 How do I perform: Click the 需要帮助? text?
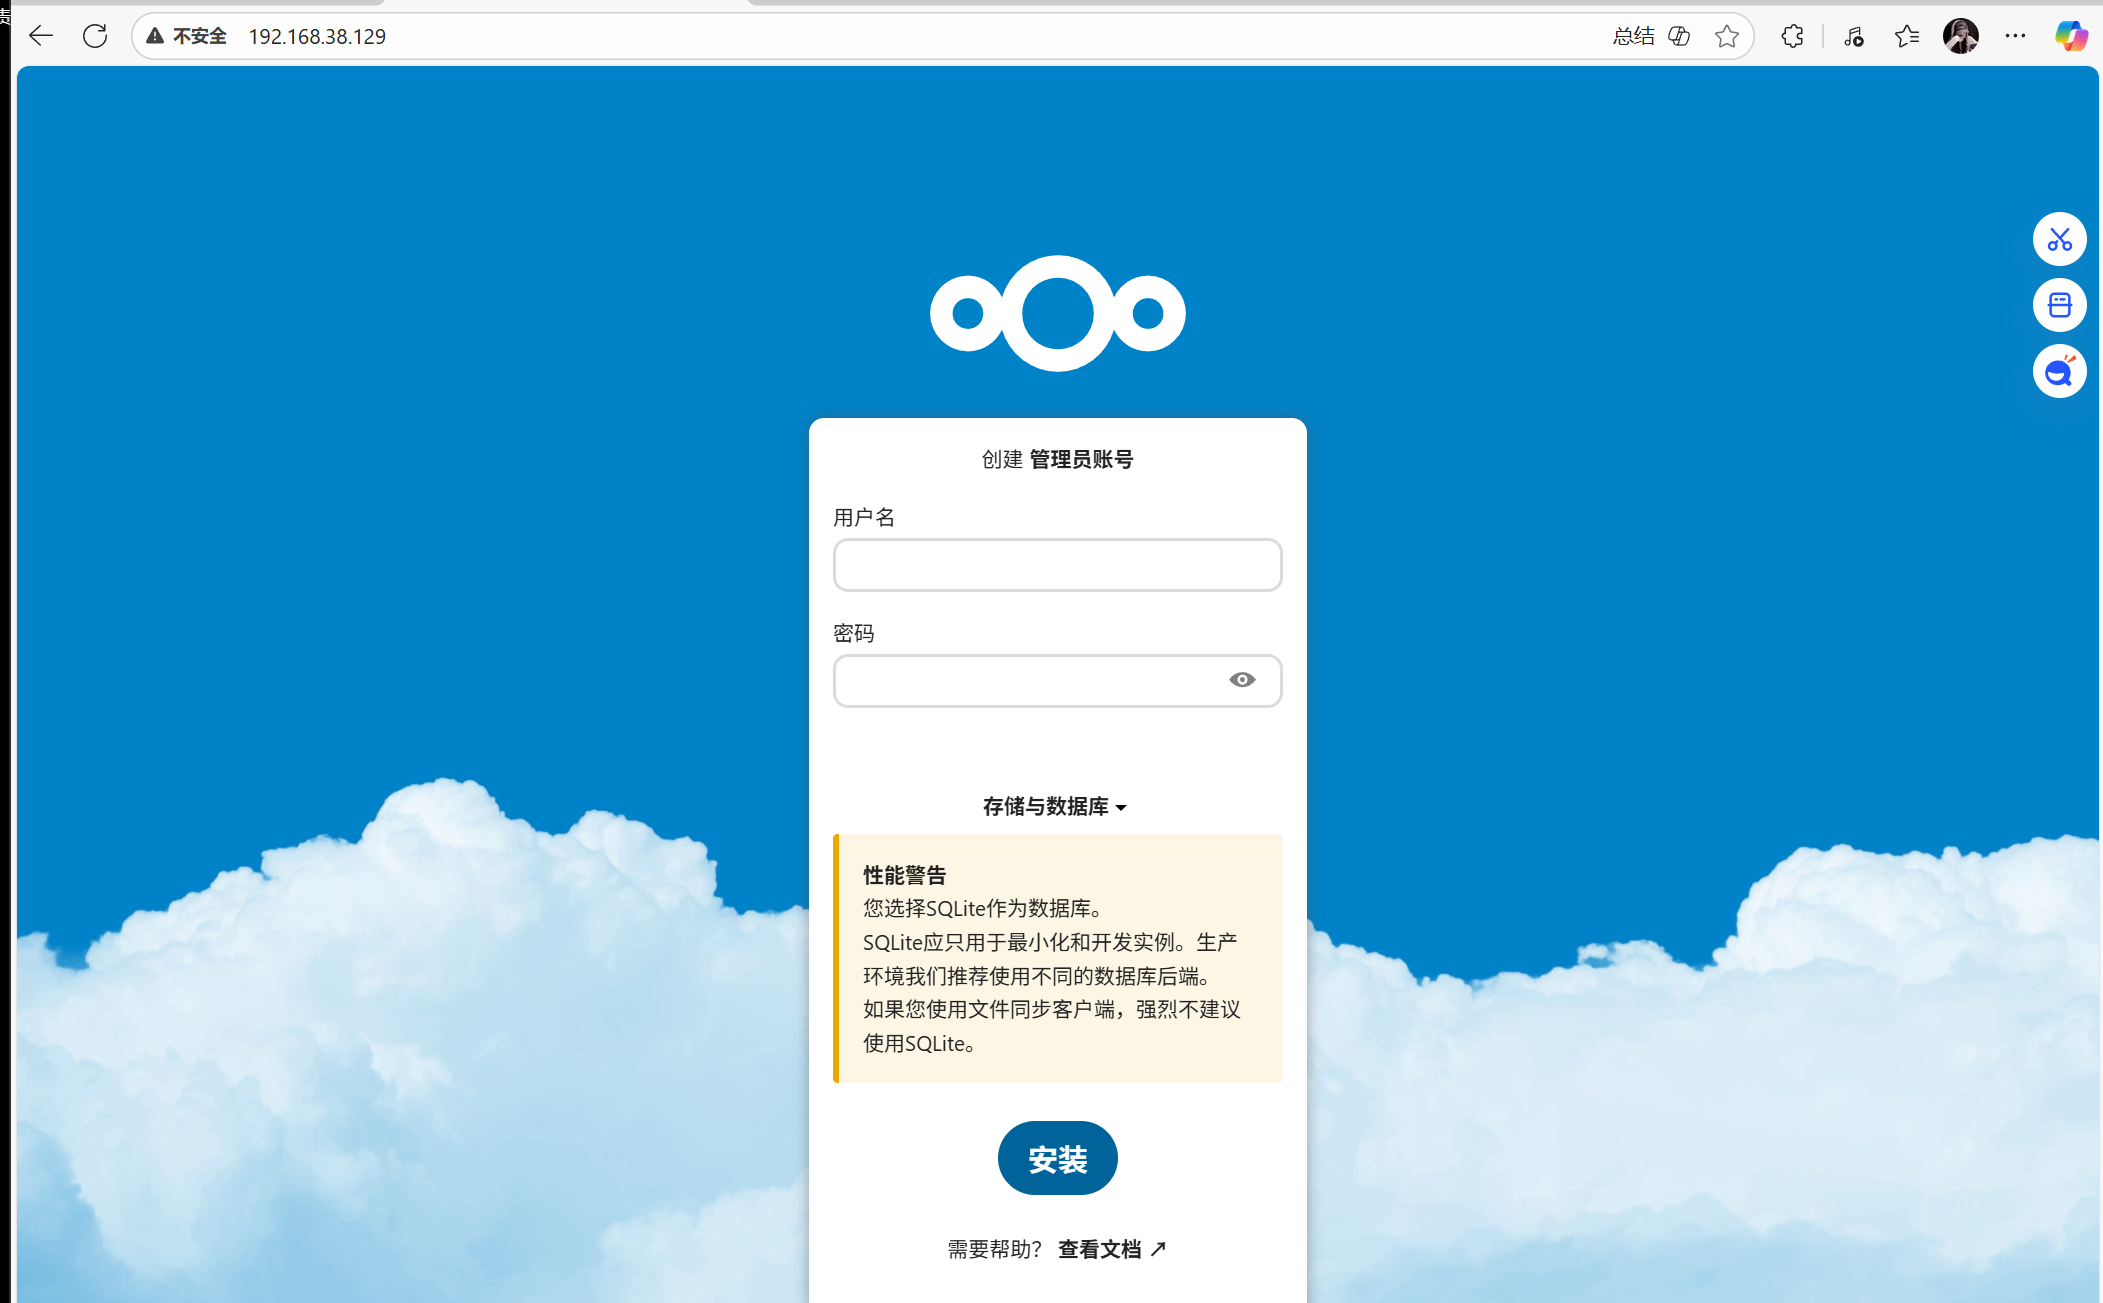(x=994, y=1249)
